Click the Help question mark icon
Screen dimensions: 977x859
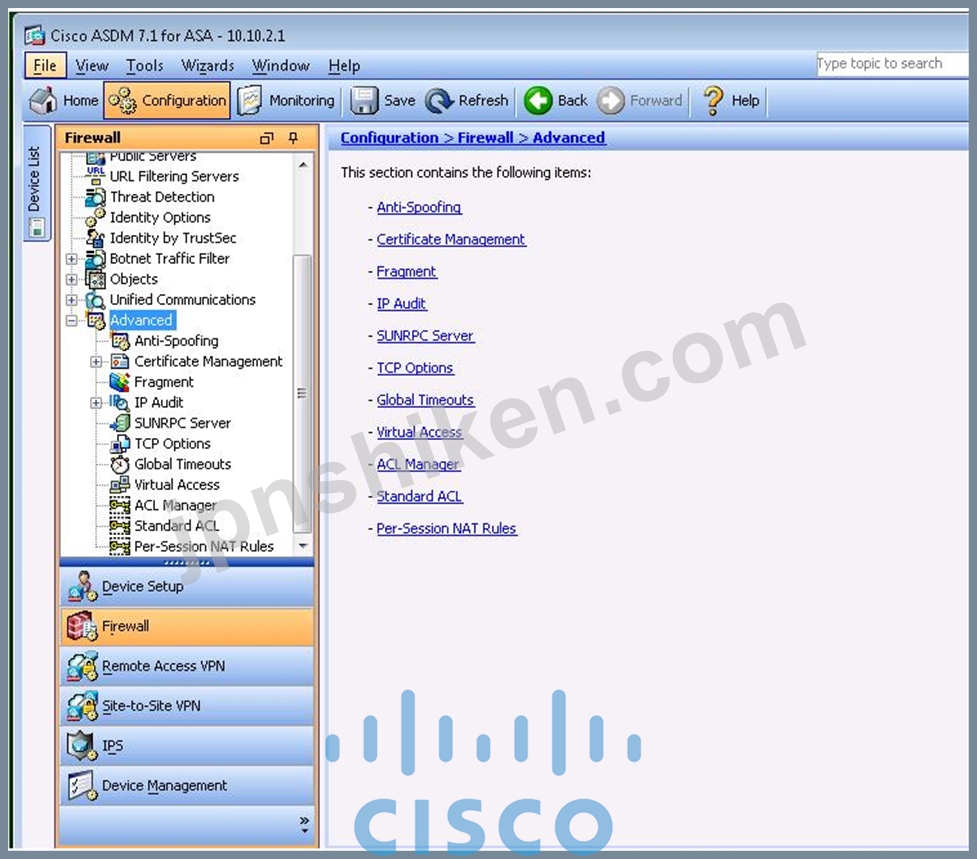713,100
